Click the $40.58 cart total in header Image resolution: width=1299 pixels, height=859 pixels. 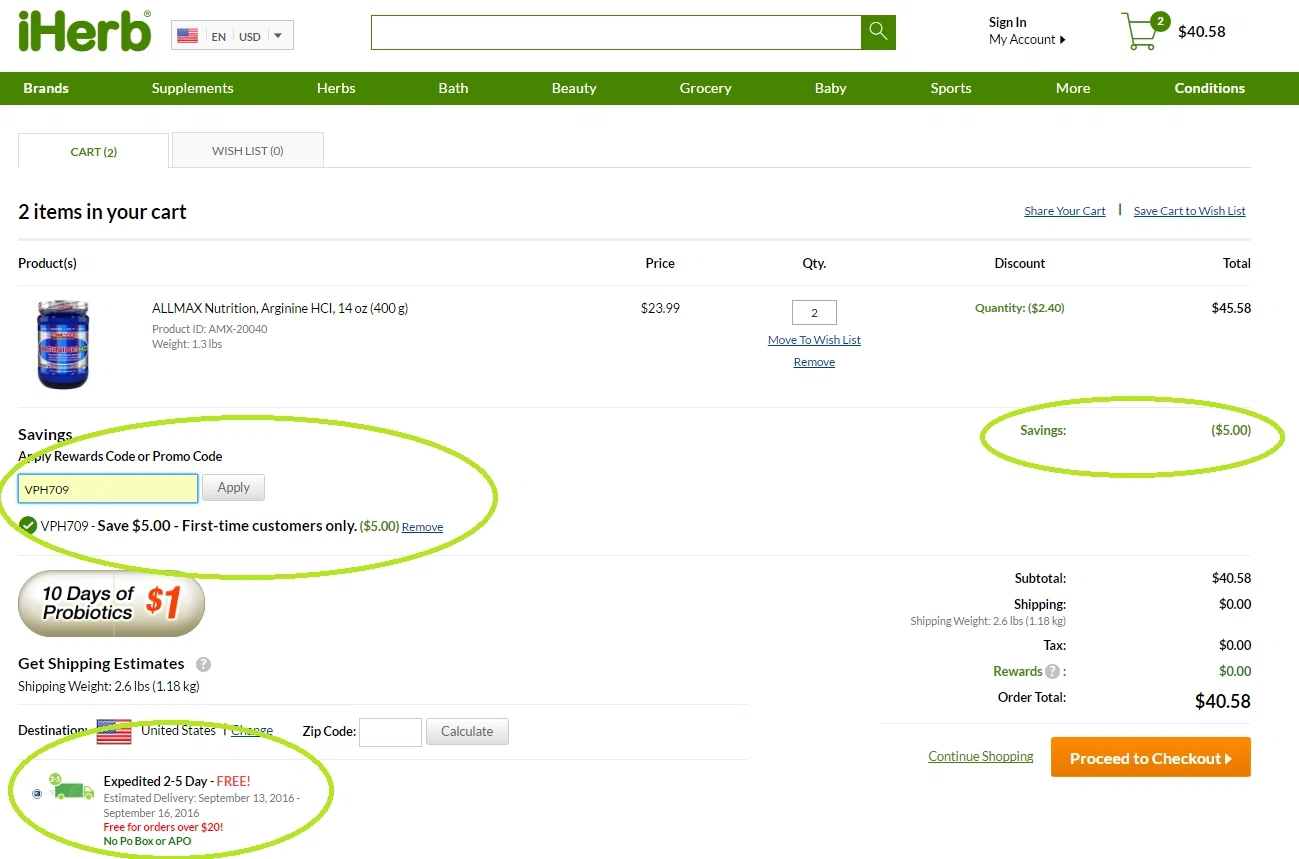click(x=1201, y=32)
